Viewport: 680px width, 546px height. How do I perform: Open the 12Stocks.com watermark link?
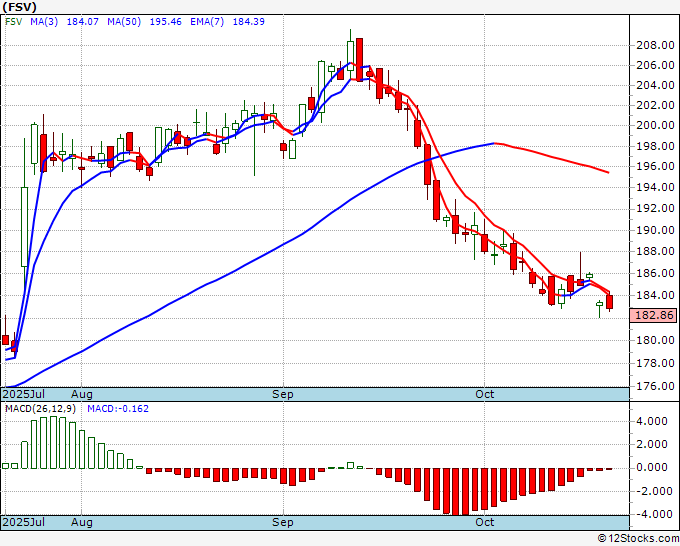click(637, 538)
